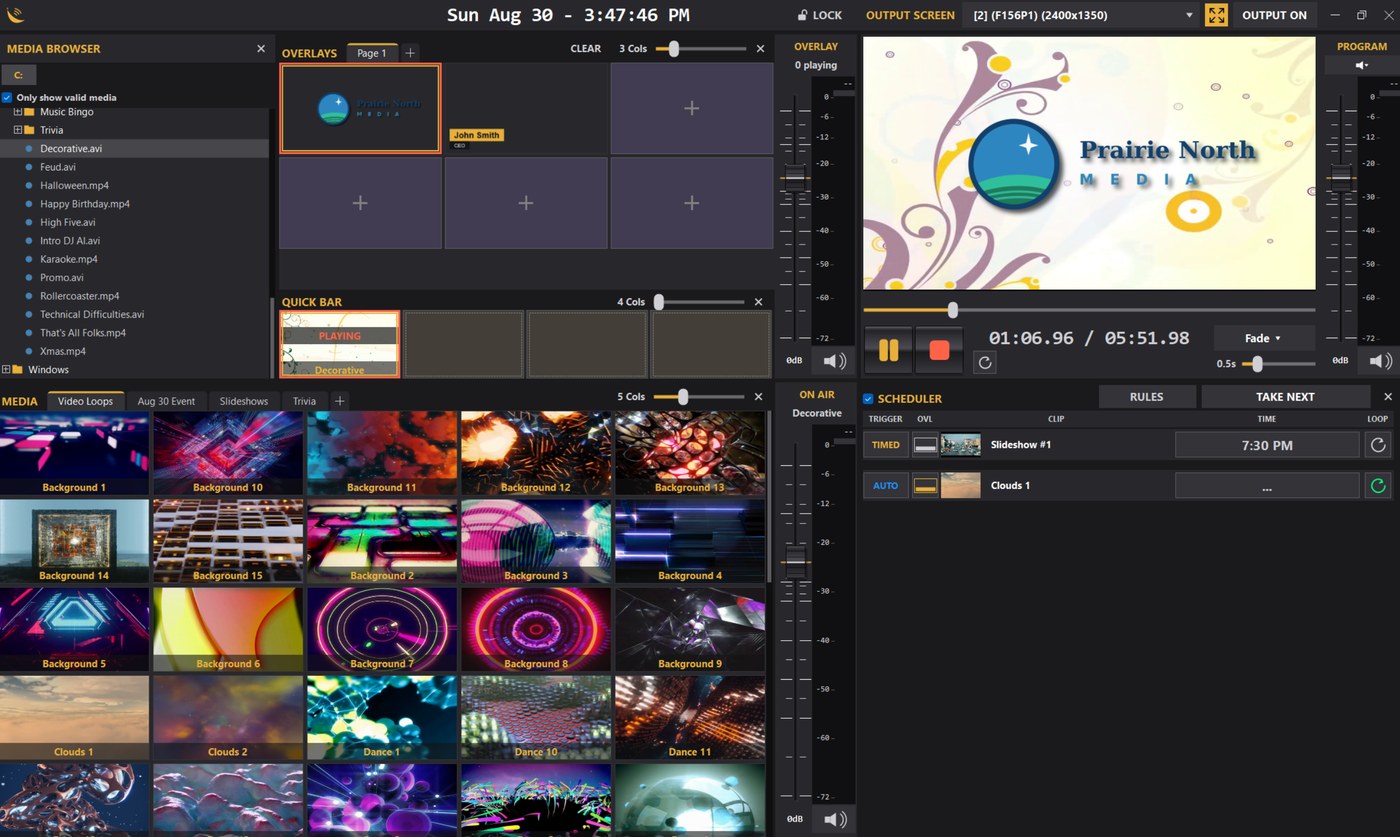Click the Decorative quick bar item
Image resolution: width=1400 pixels, height=837 pixels.
pos(339,344)
